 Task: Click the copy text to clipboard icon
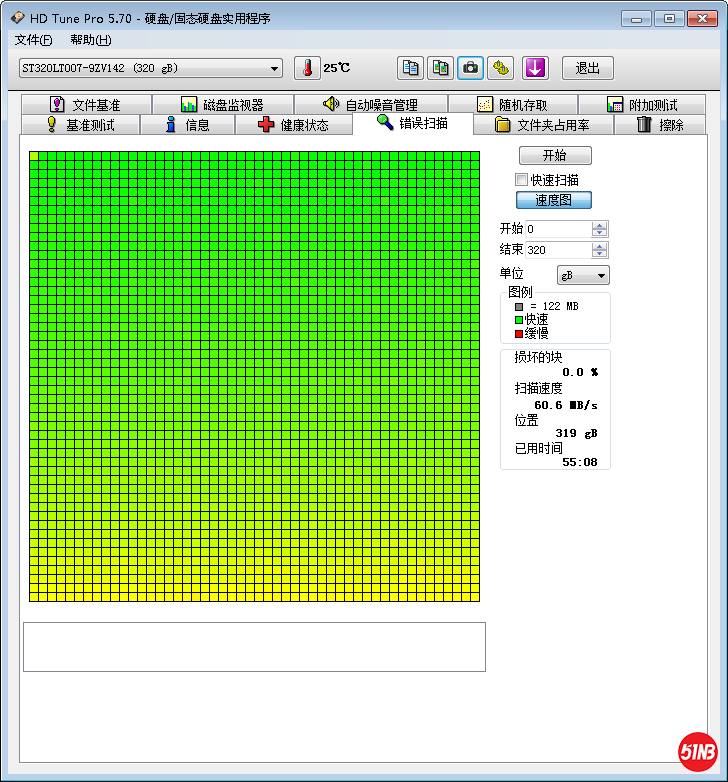pyautogui.click(x=410, y=68)
